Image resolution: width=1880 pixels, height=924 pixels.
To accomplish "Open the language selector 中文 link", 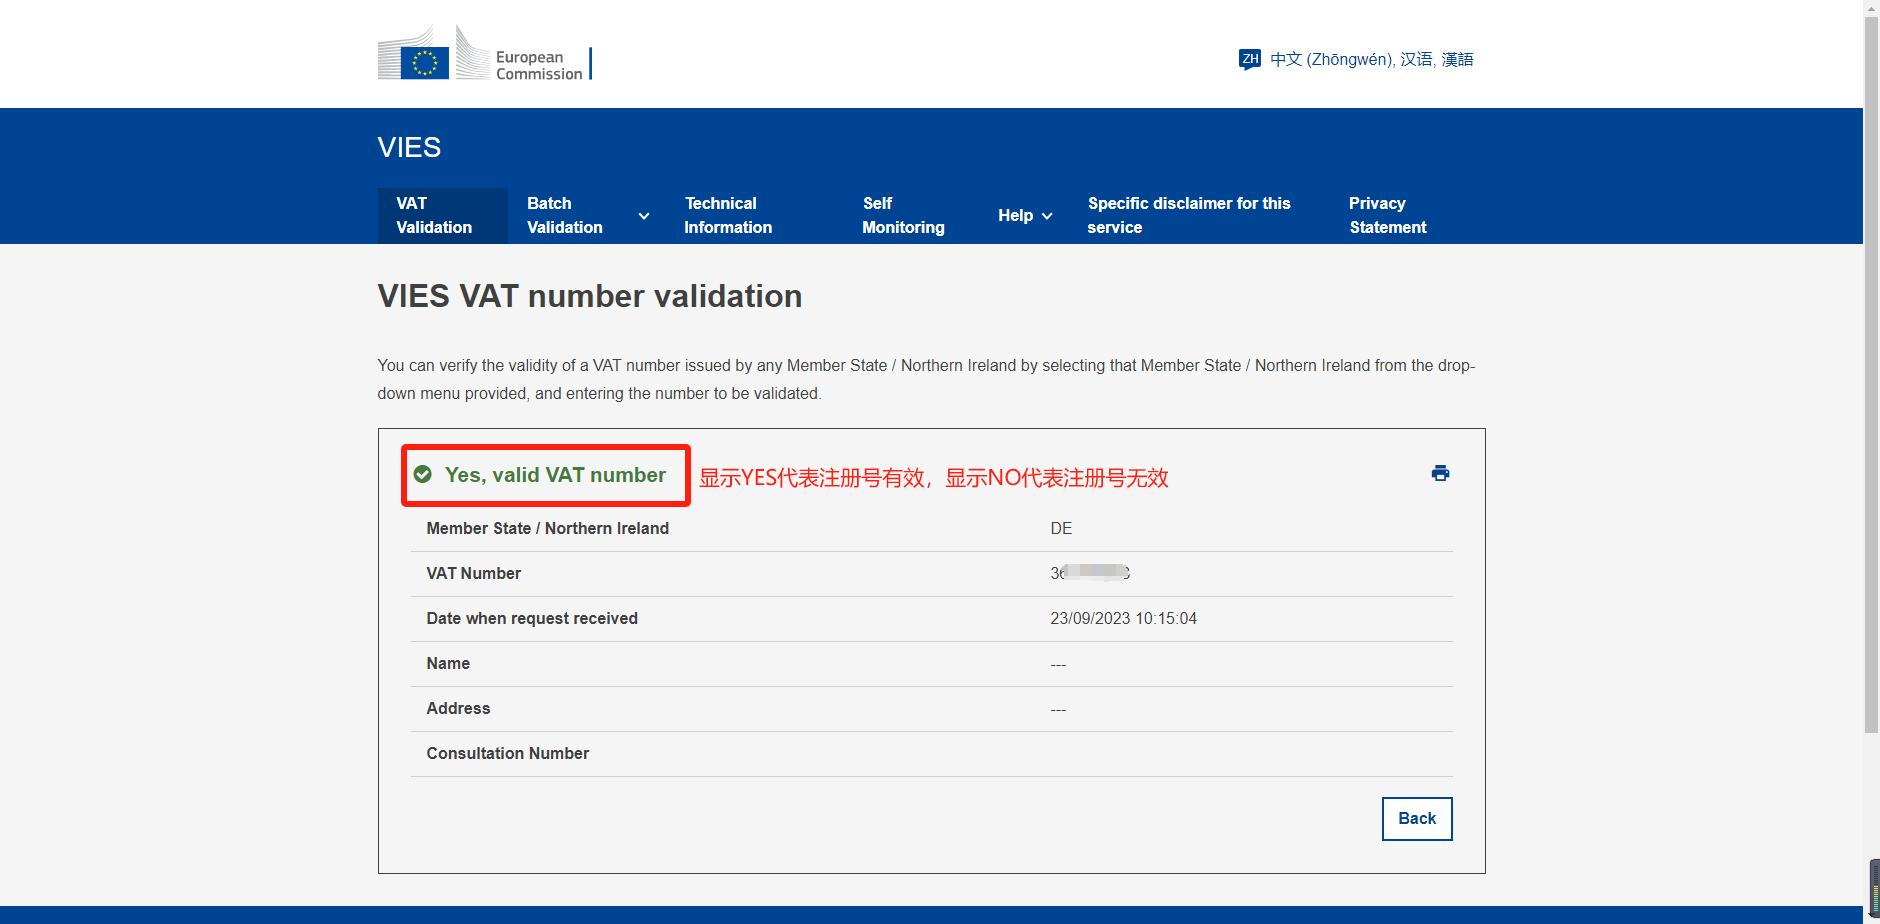I will [1371, 59].
